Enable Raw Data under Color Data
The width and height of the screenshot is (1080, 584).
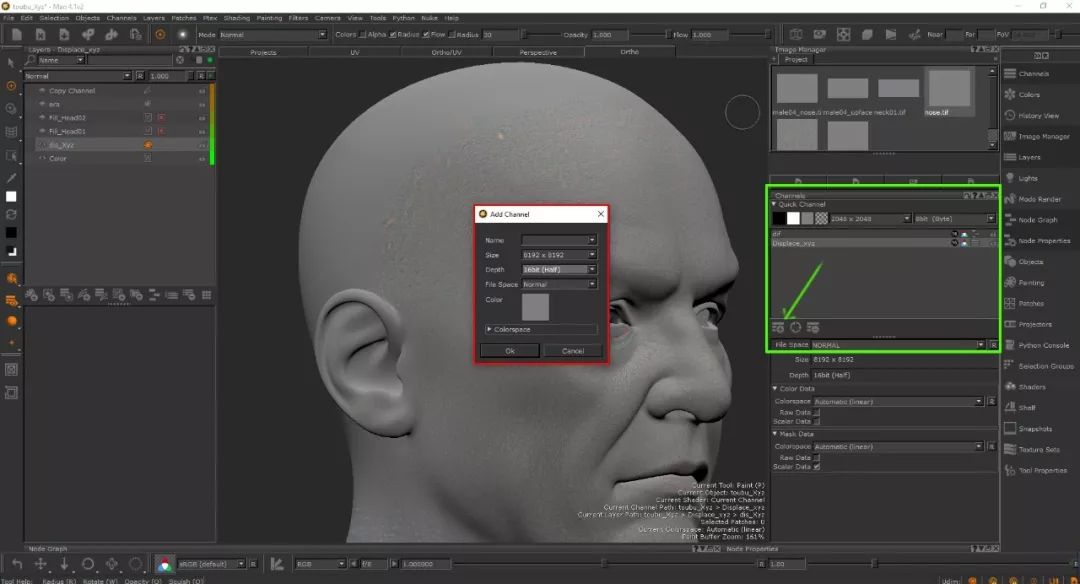point(817,412)
